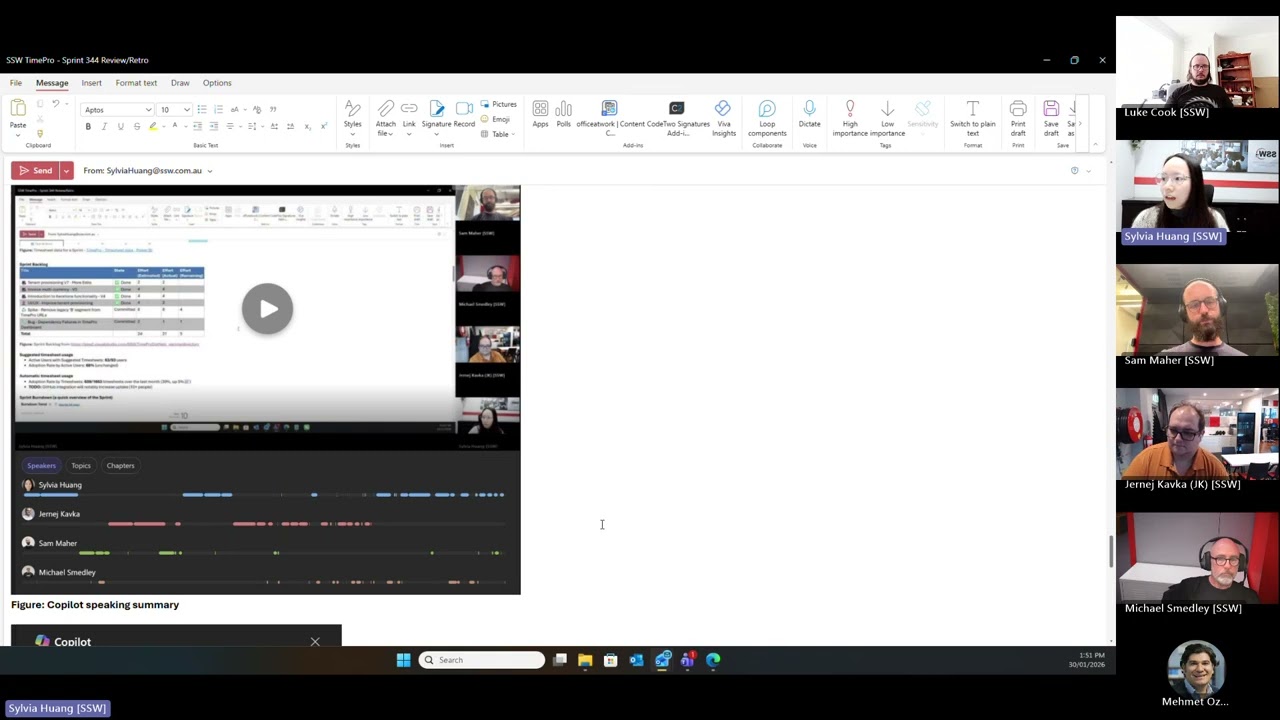The width and height of the screenshot is (1280, 720).
Task: Toggle numbered list
Action: point(217,109)
